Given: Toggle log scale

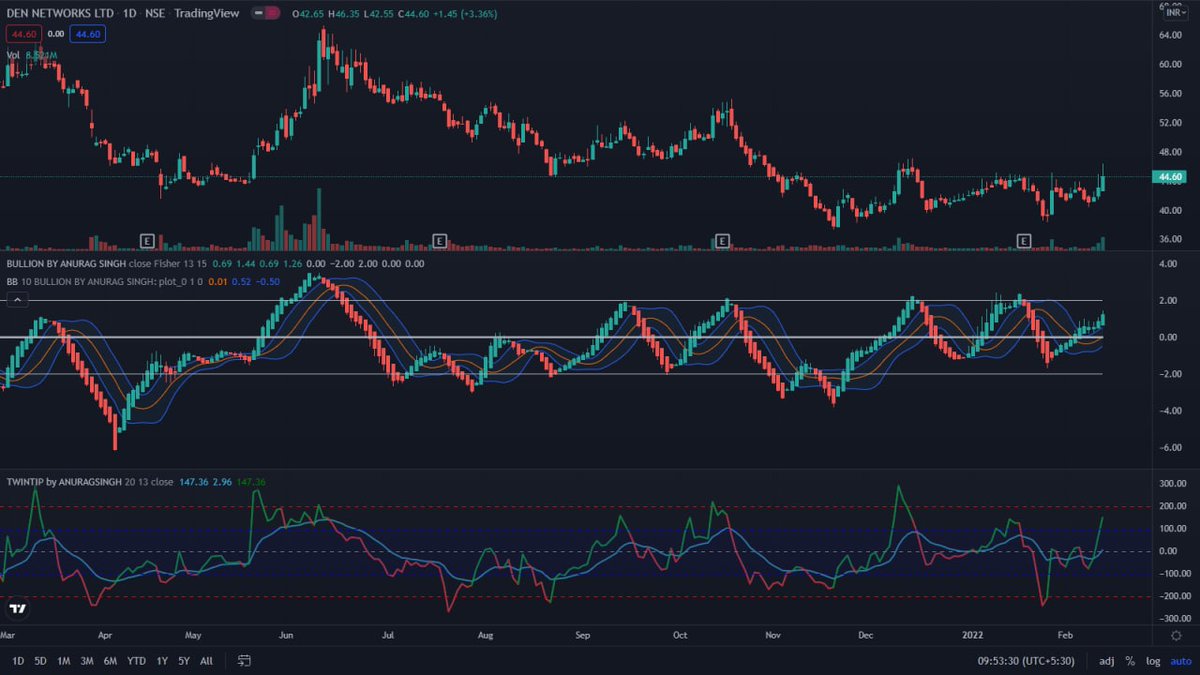Looking at the screenshot, I should (1153, 661).
